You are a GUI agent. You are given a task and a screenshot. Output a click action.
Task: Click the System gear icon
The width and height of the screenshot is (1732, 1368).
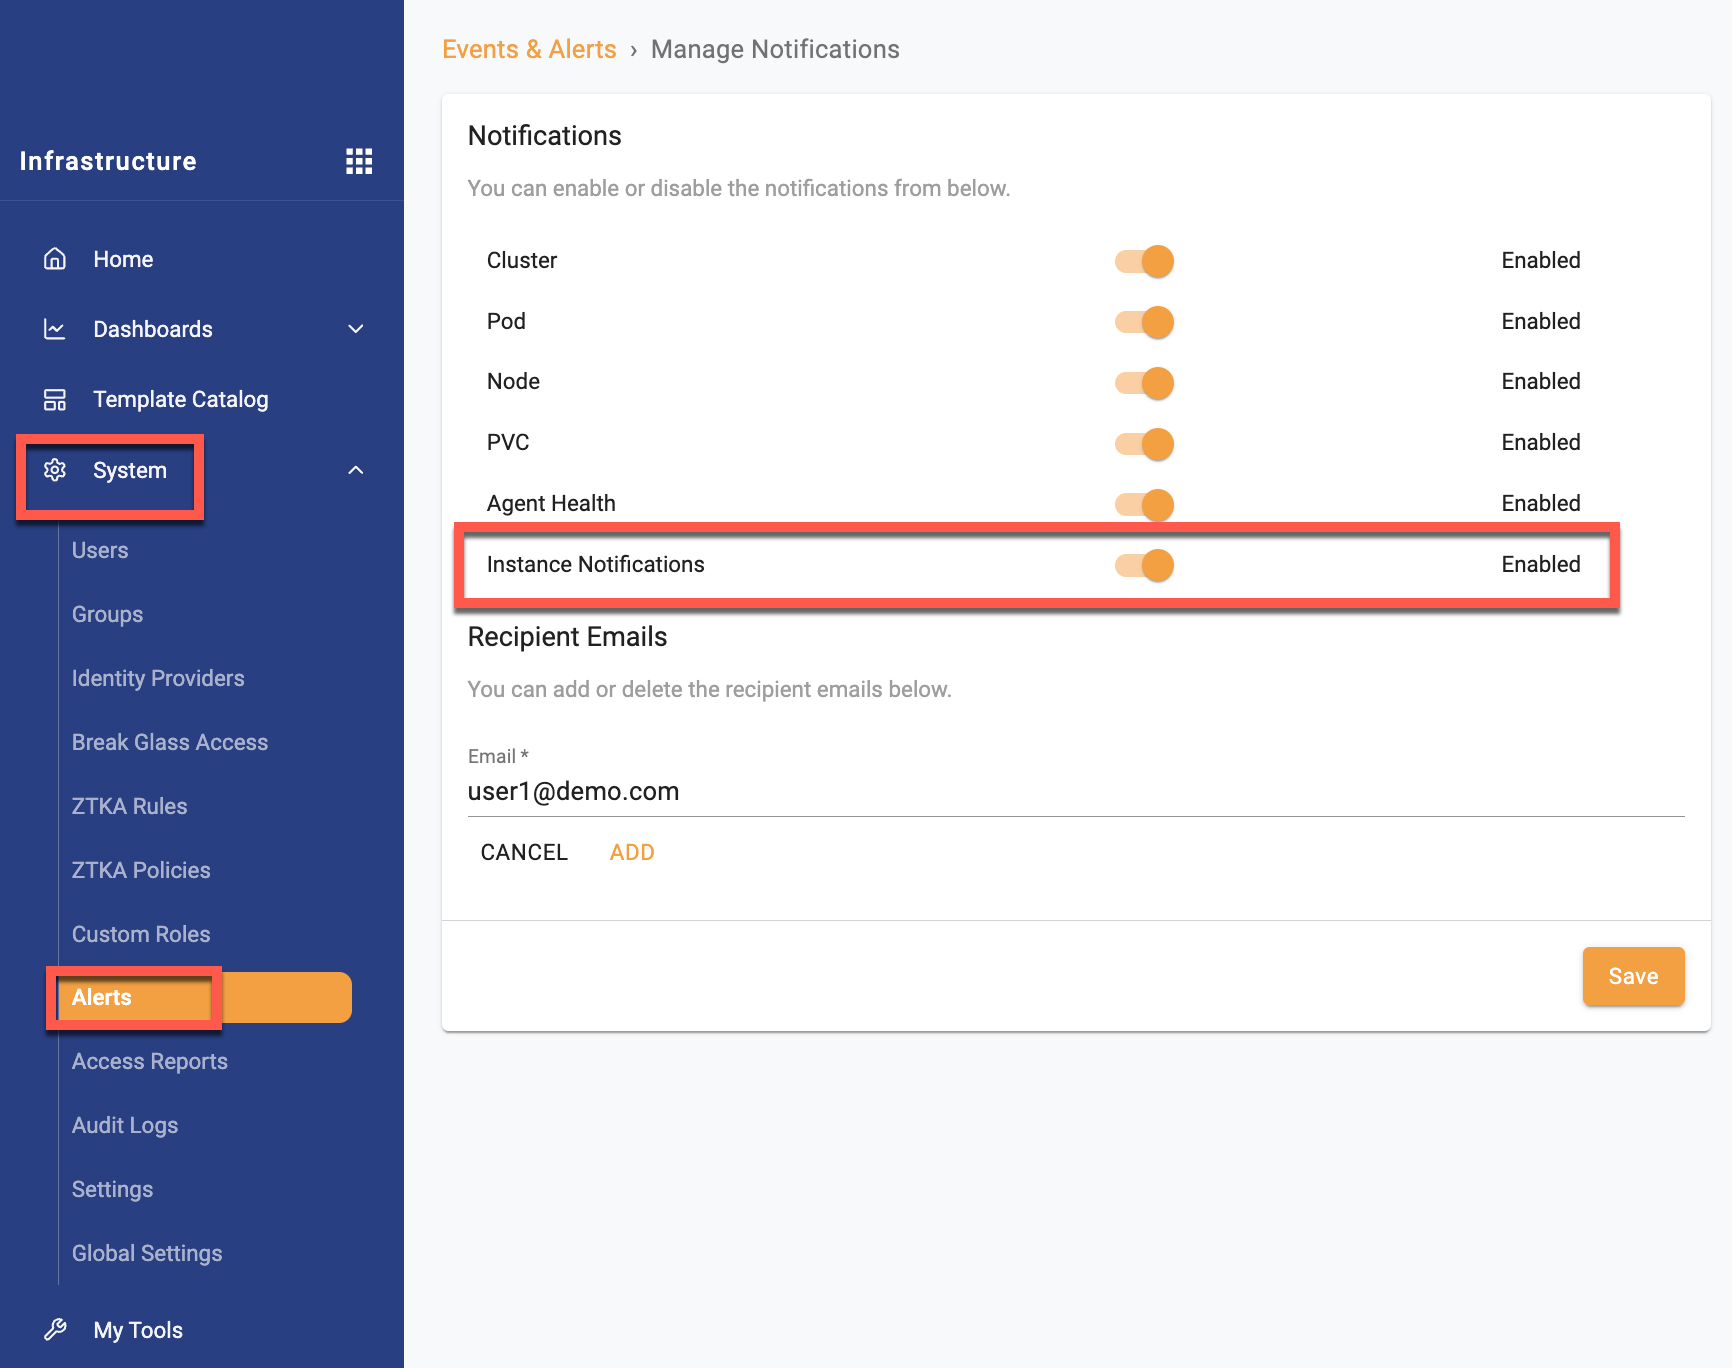(x=56, y=470)
